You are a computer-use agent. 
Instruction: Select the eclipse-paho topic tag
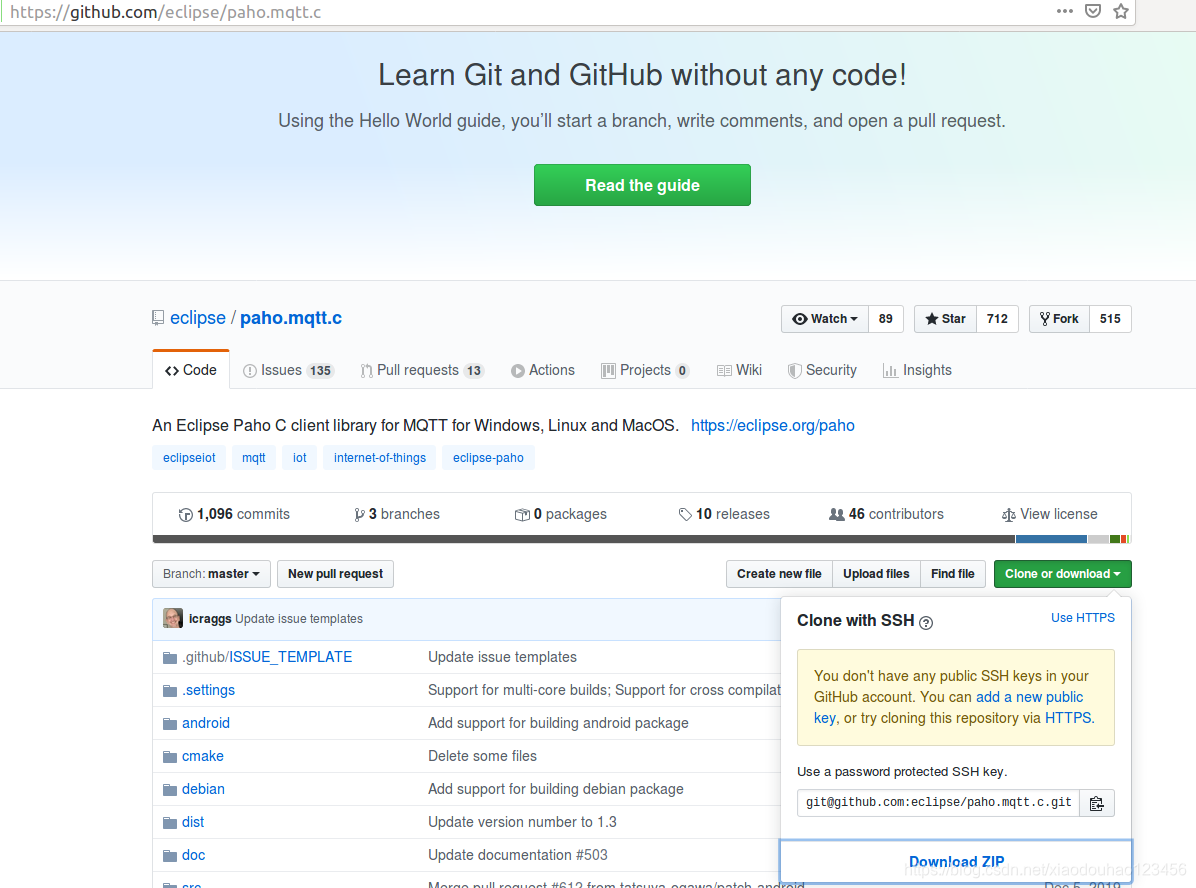pos(488,458)
